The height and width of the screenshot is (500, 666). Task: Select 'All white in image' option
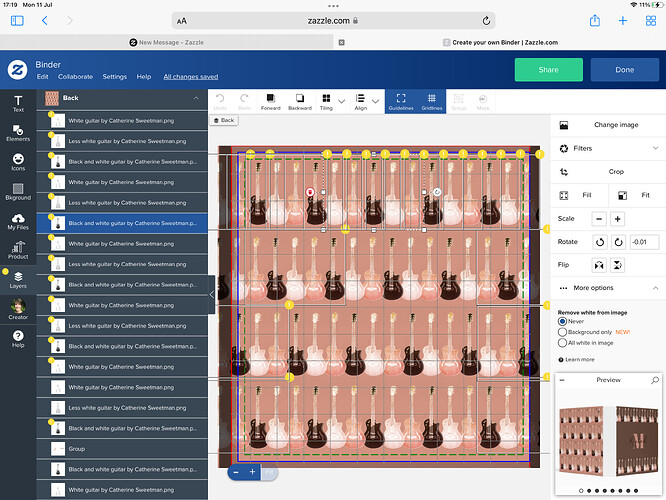click(x=562, y=343)
